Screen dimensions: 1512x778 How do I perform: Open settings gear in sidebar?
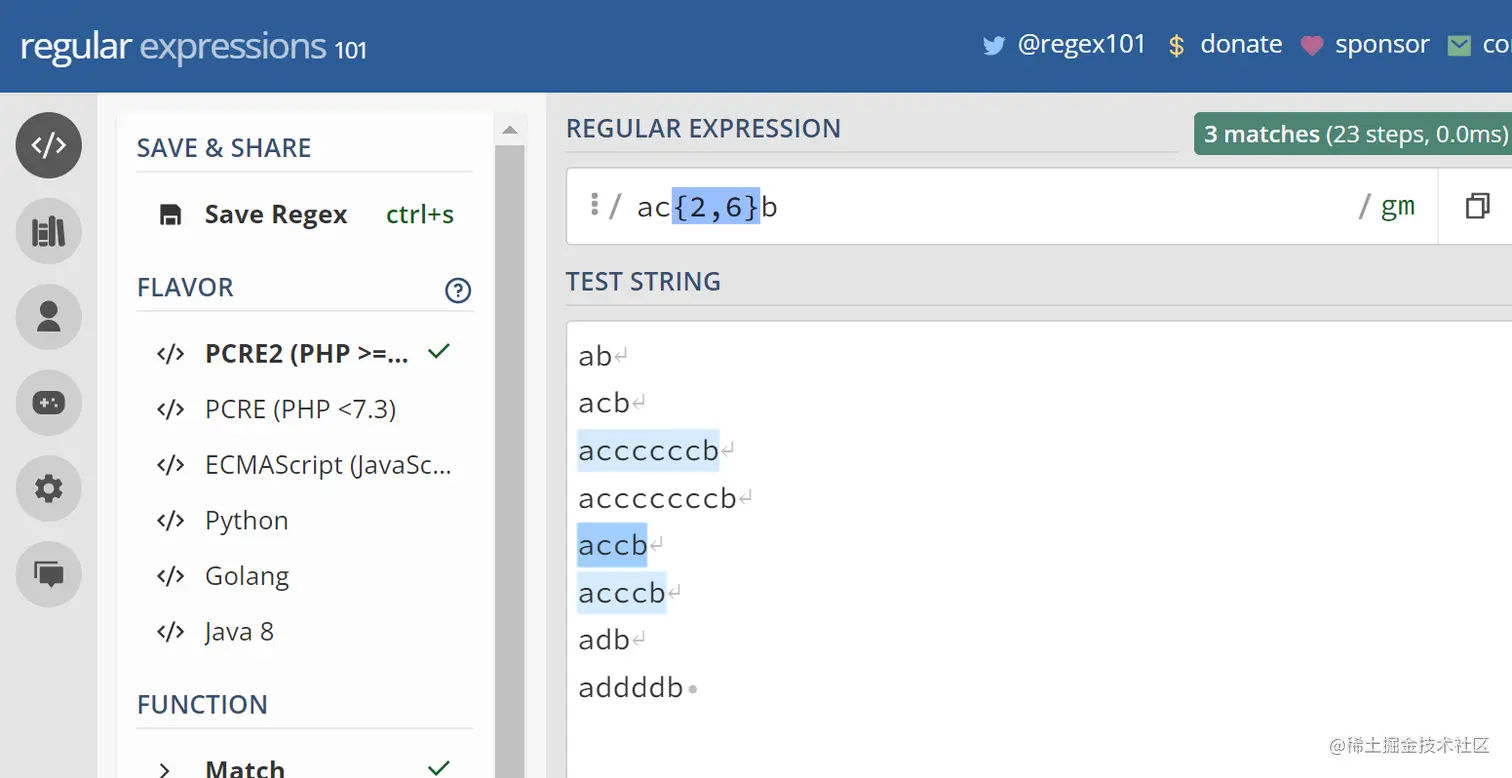[48, 488]
